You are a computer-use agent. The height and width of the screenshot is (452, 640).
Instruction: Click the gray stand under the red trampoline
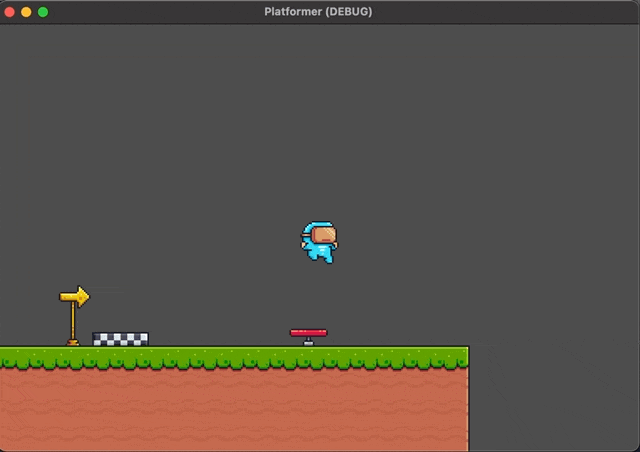pyautogui.click(x=308, y=341)
